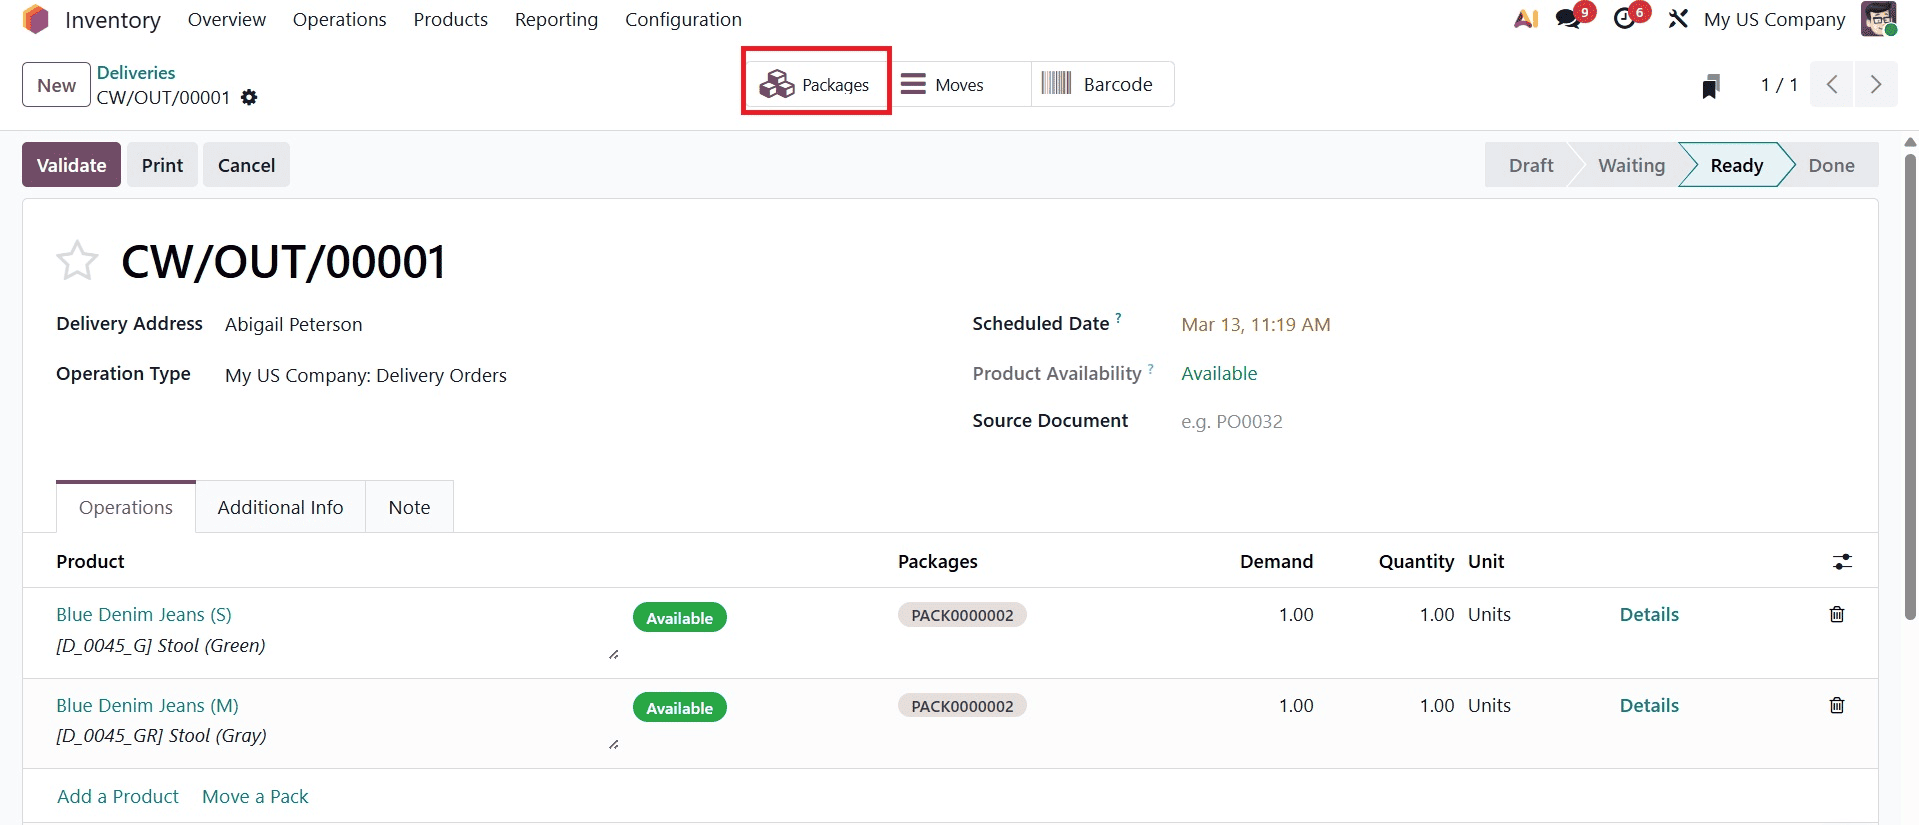Image resolution: width=1919 pixels, height=825 pixels.
Task: Open the Configuration menu
Action: coord(683,19)
